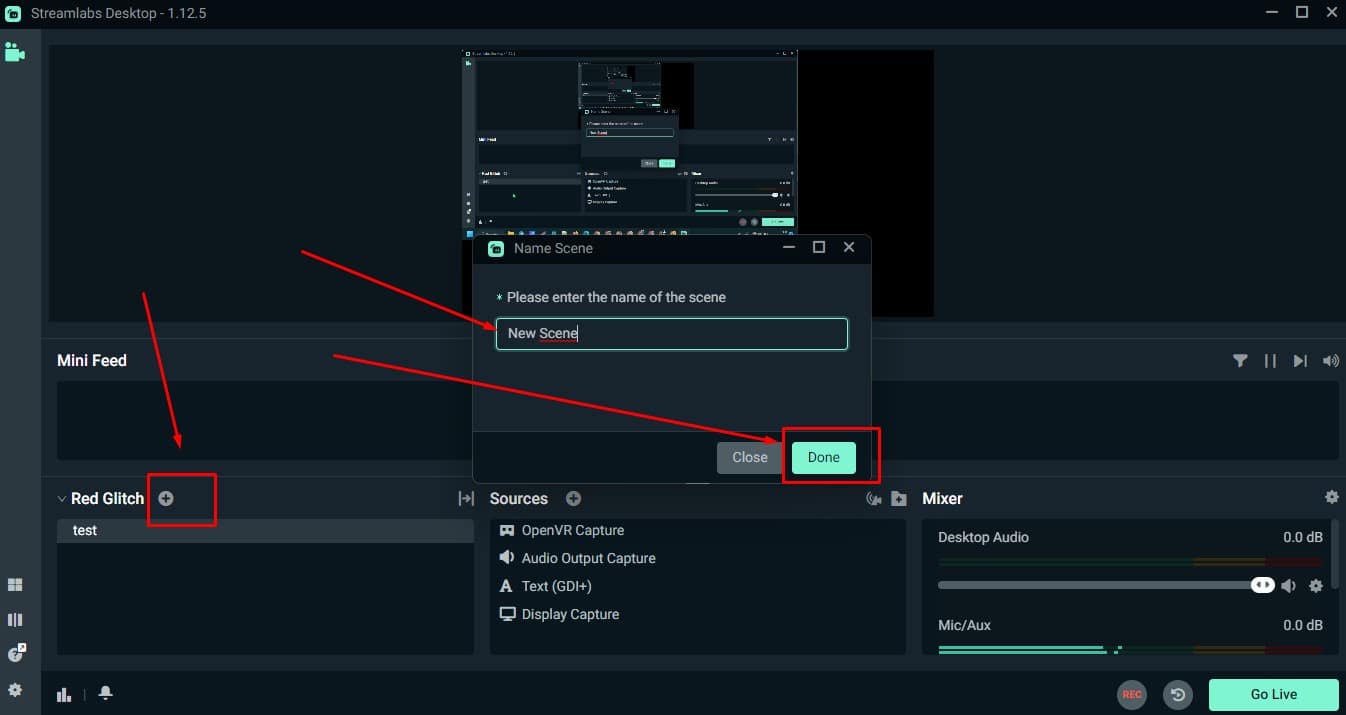The height and width of the screenshot is (715, 1346).
Task: Click the Audio Output Capture speaker icon
Action: point(507,558)
